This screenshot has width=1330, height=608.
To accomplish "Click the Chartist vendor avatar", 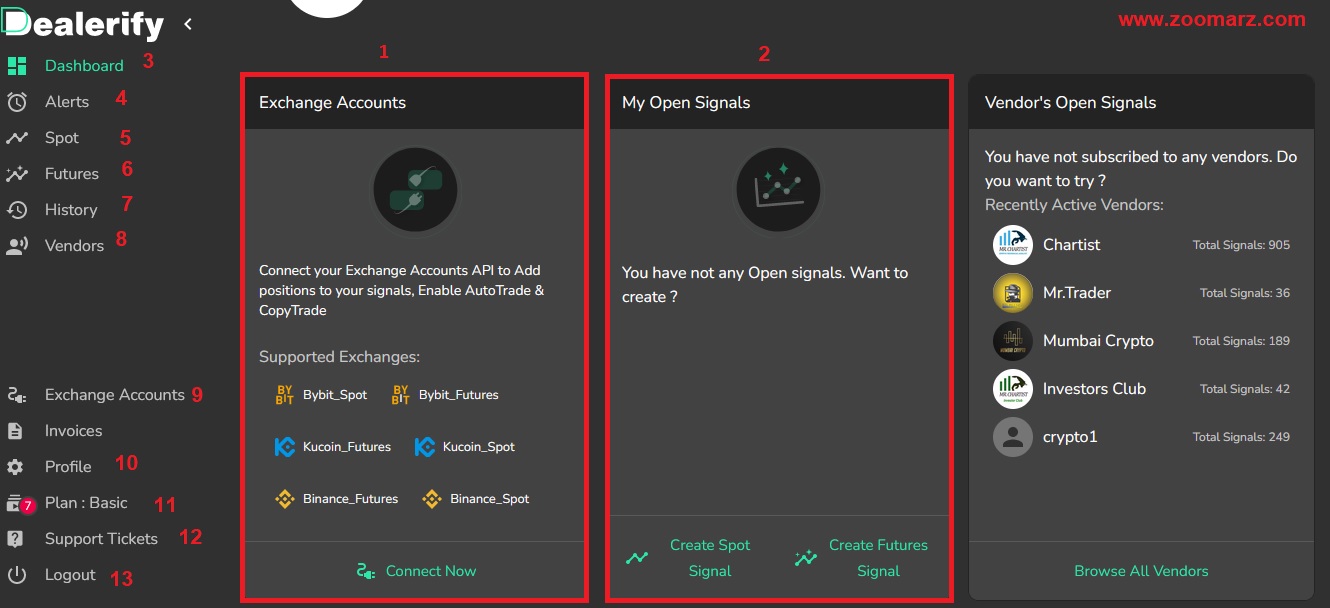I will (1013, 245).
